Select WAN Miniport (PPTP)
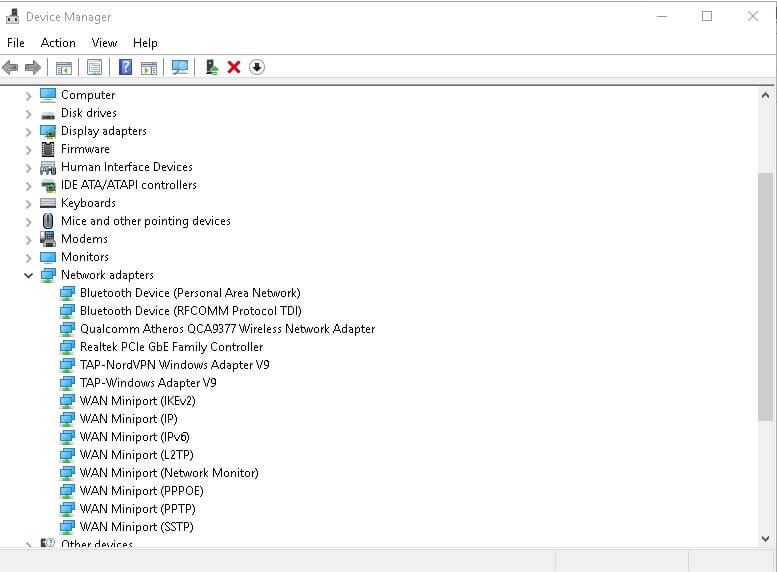The image size is (777, 572). tap(137, 509)
